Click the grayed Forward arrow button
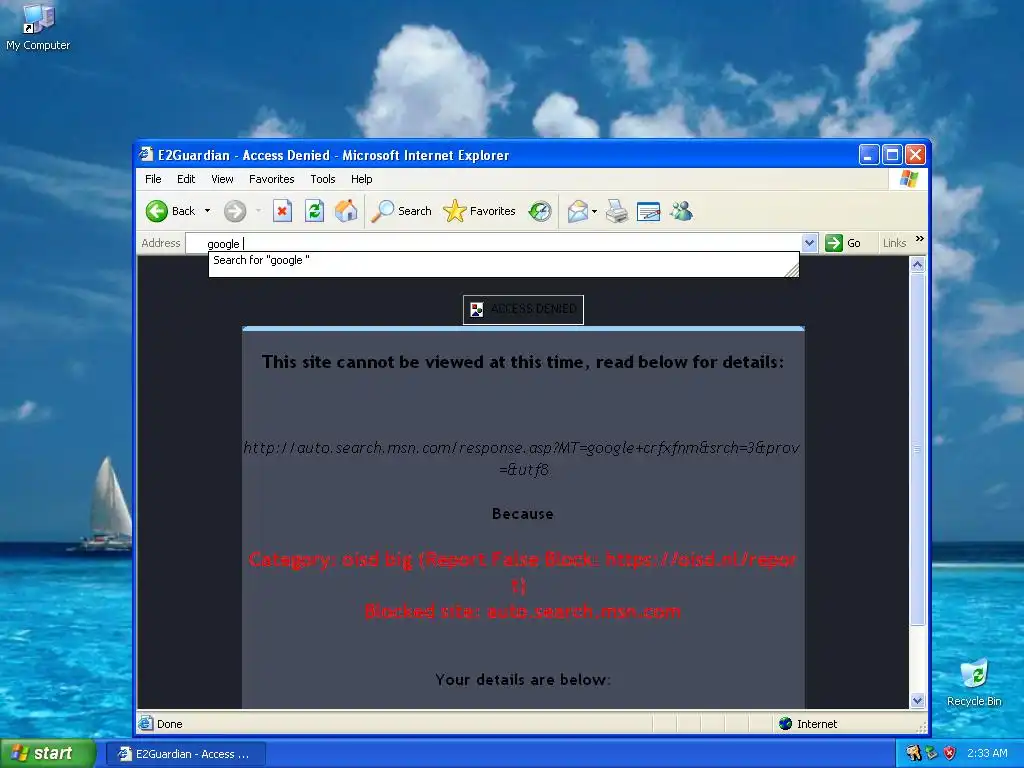The width and height of the screenshot is (1024, 768). (x=235, y=211)
